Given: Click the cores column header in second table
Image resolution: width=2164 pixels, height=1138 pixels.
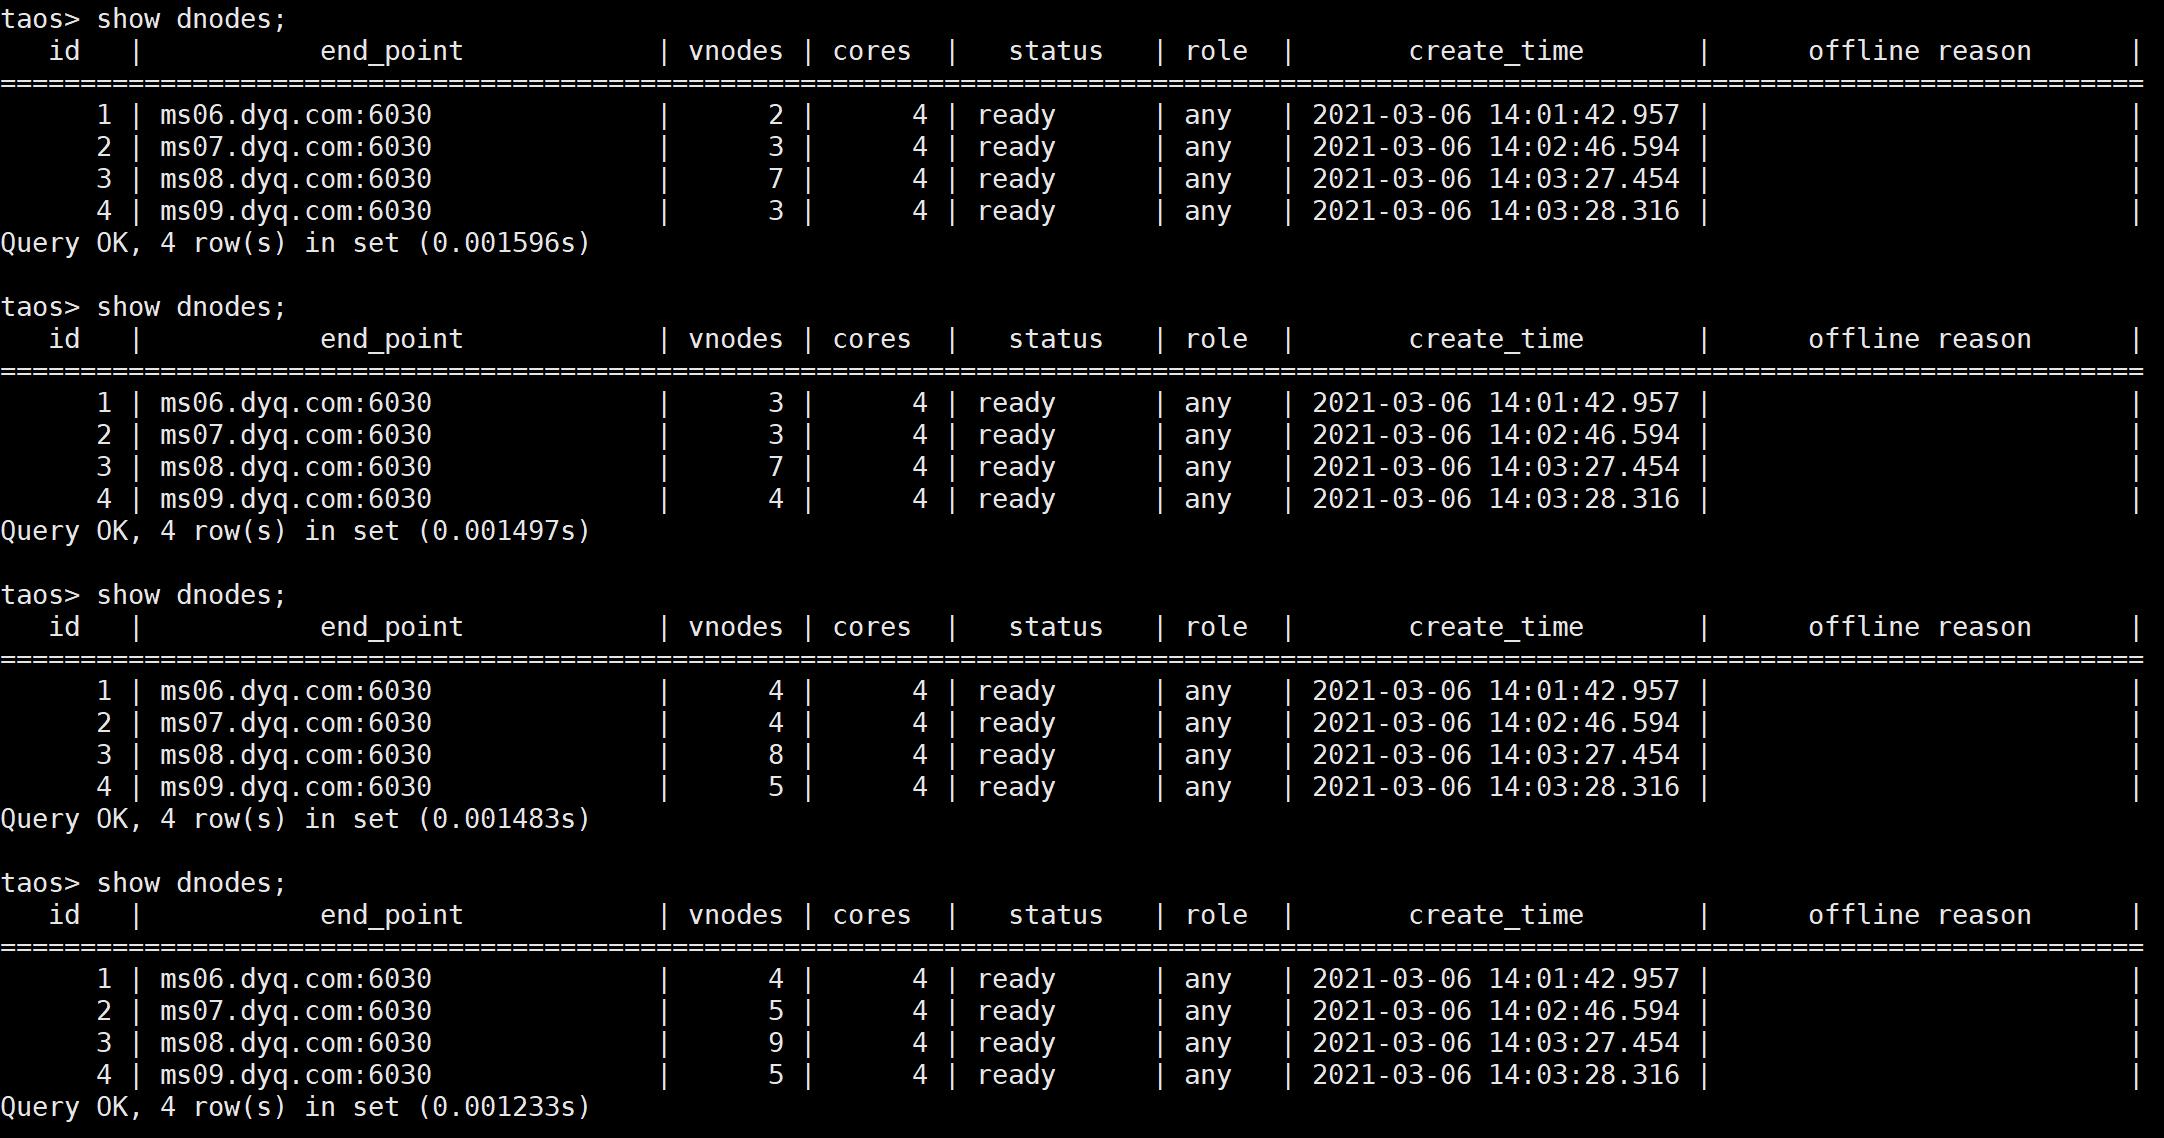Looking at the screenshot, I should point(871,338).
